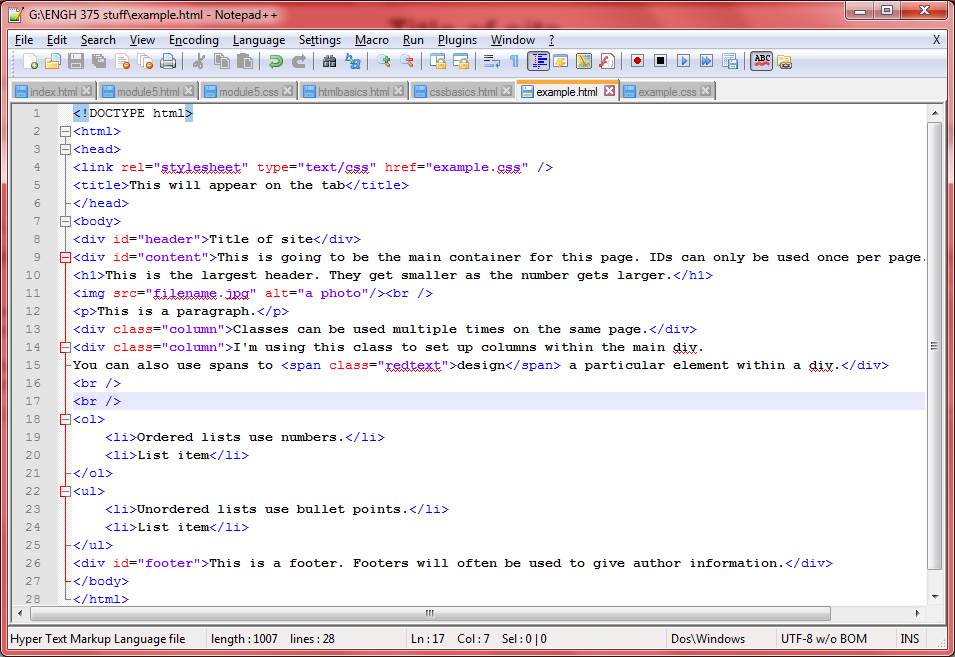The image size is (955, 657).
Task: Open the Settings menu
Action: pyautogui.click(x=320, y=40)
